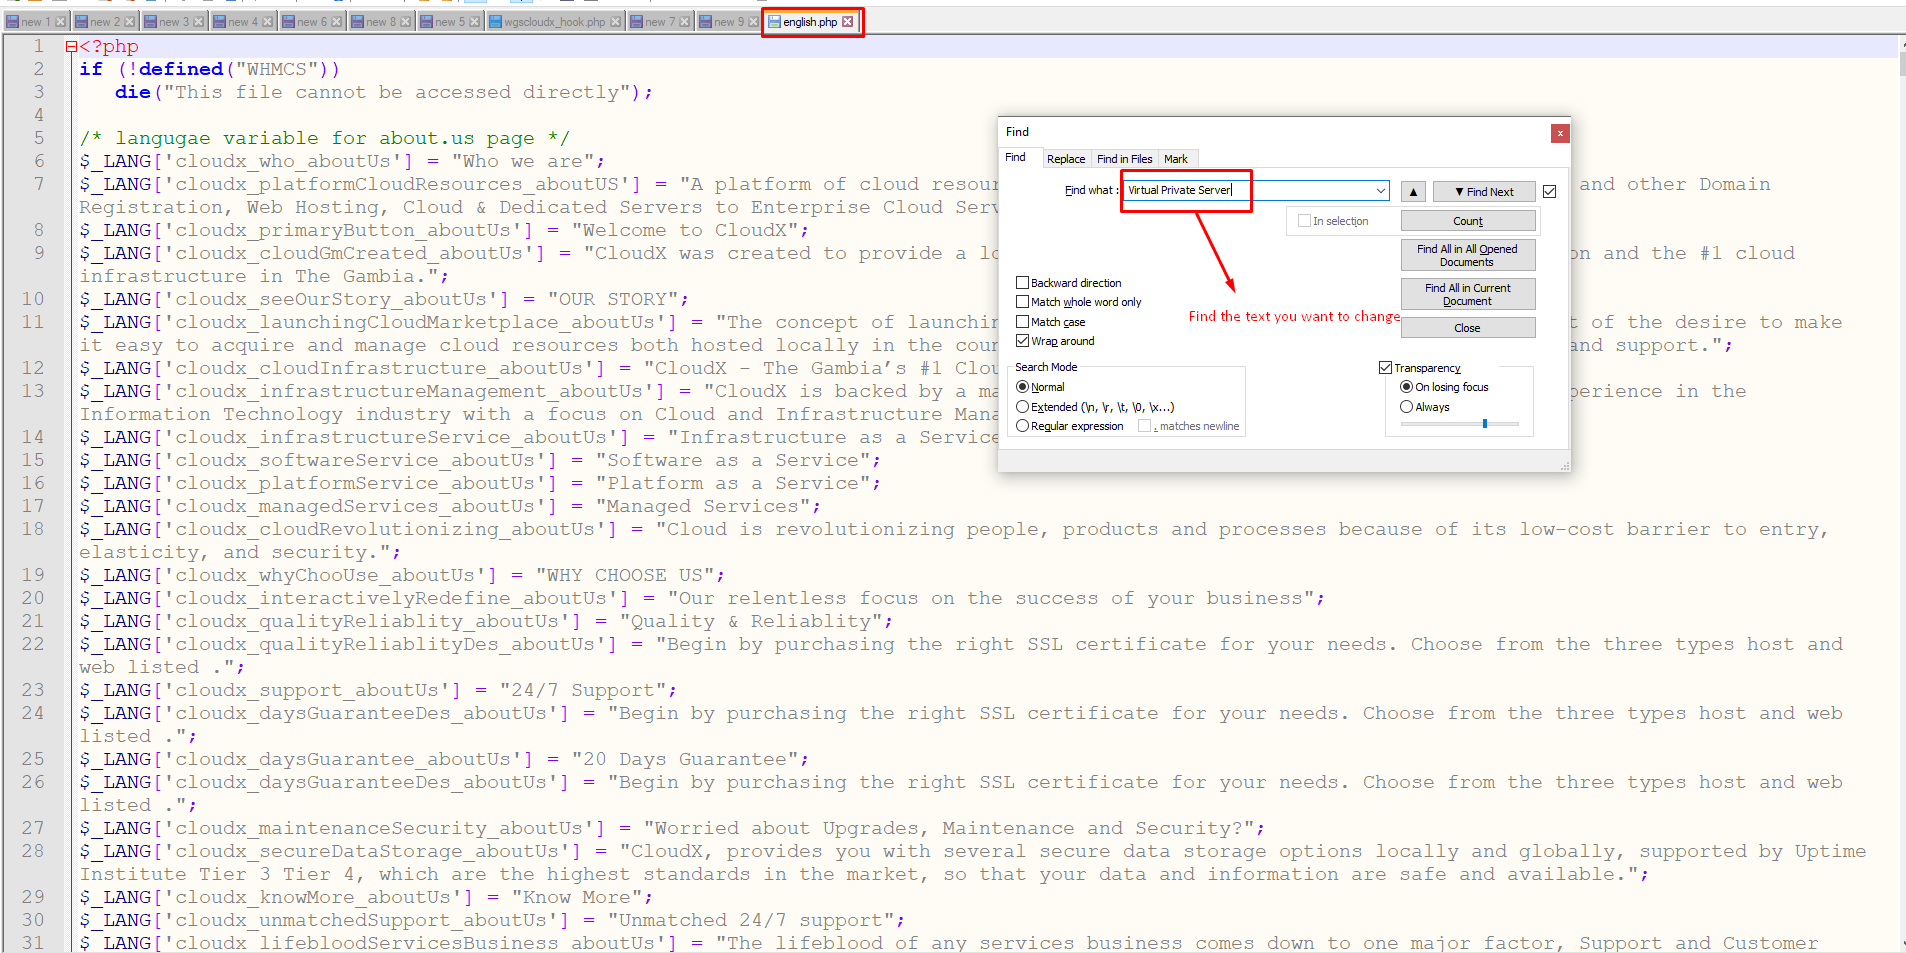This screenshot has height=953, width=1906.
Task: Toggle the checkbox next to Find Next
Action: pyautogui.click(x=1550, y=192)
